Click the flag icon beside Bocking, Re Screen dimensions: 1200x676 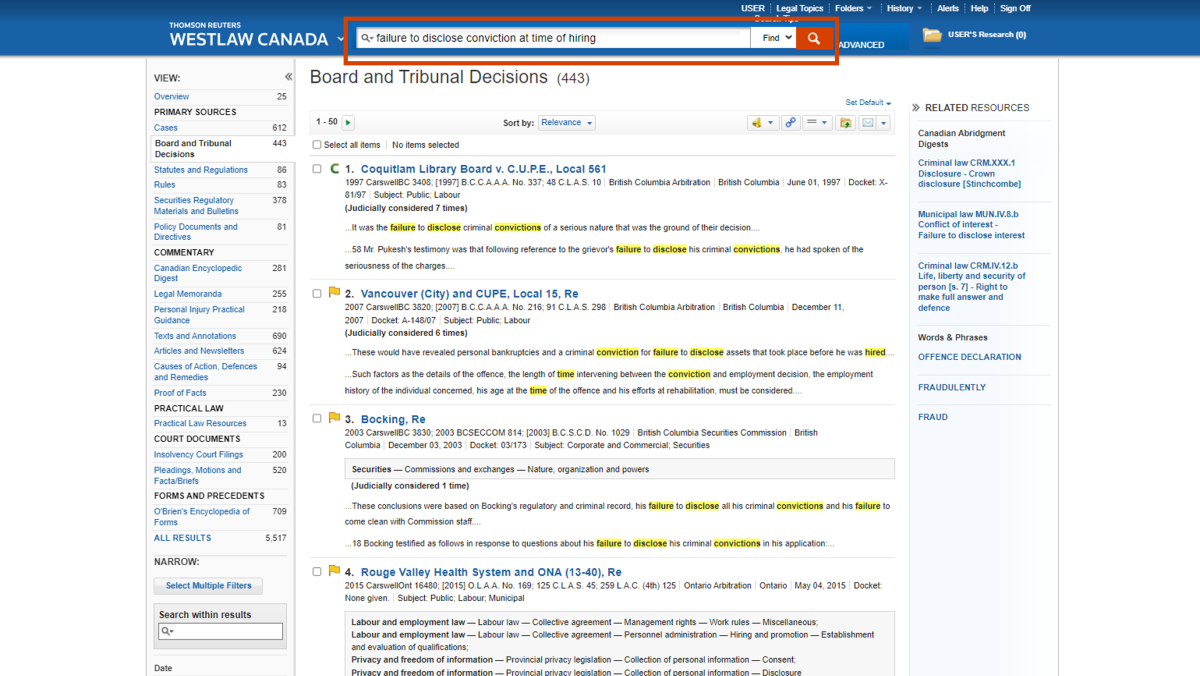pos(333,418)
